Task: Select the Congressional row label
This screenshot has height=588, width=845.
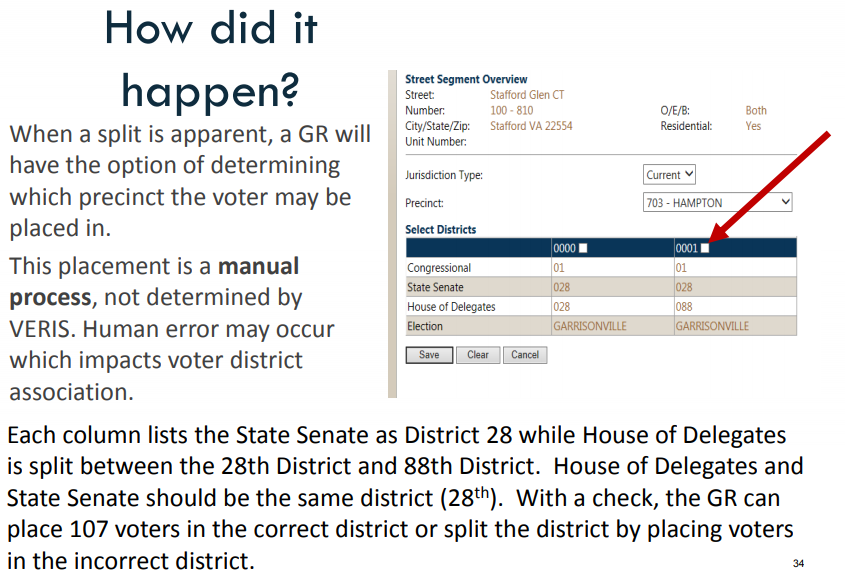Action: click(x=439, y=268)
